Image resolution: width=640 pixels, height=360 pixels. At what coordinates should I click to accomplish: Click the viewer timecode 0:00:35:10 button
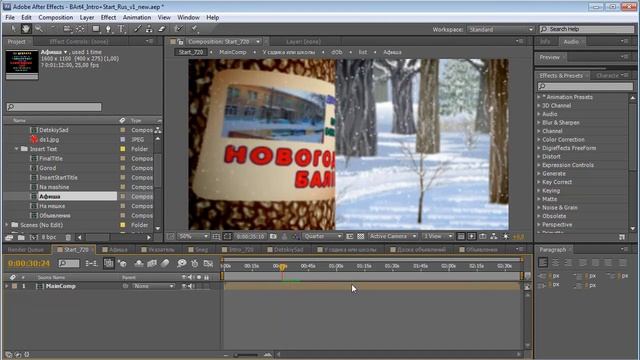[251, 236]
